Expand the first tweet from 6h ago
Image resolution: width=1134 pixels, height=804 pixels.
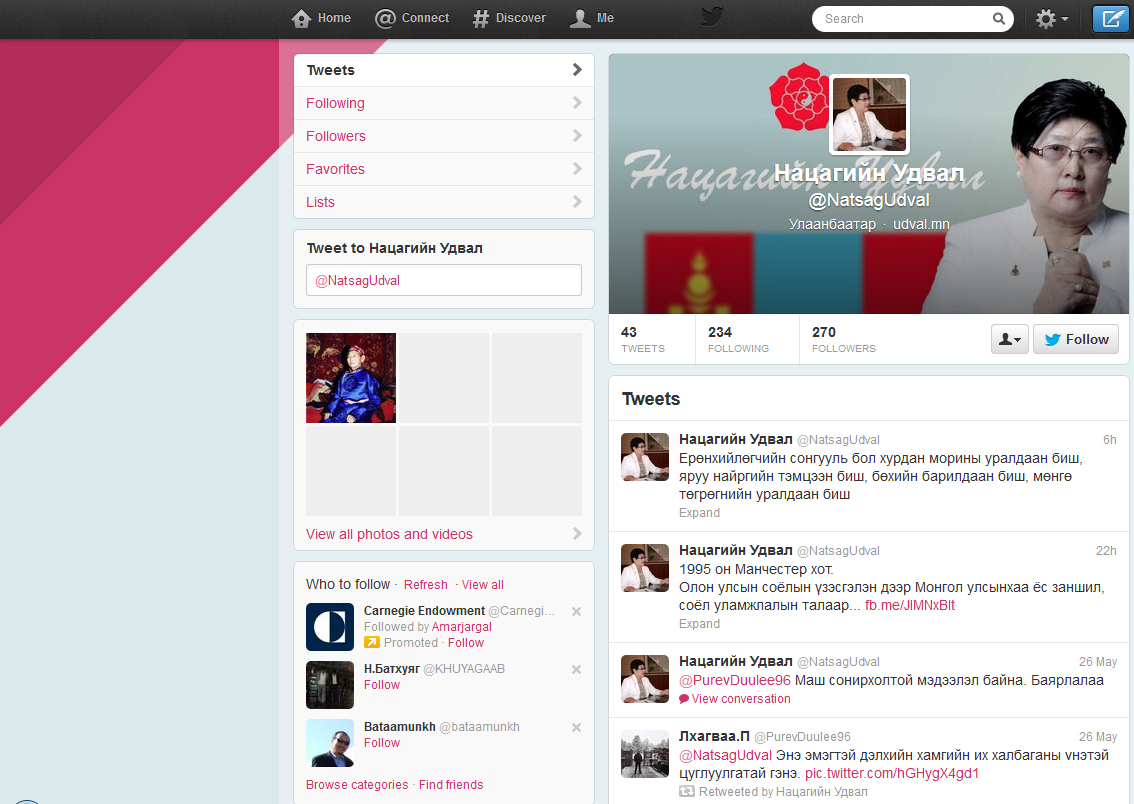tap(699, 513)
